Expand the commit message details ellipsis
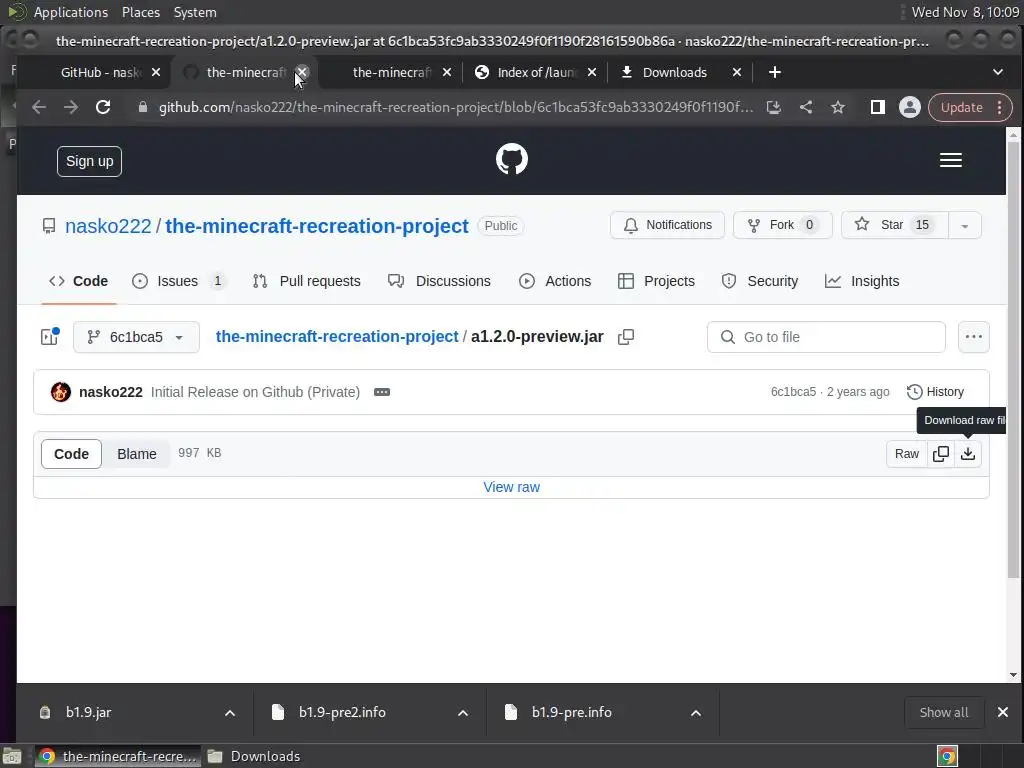The height and width of the screenshot is (768, 1024). pos(382,392)
